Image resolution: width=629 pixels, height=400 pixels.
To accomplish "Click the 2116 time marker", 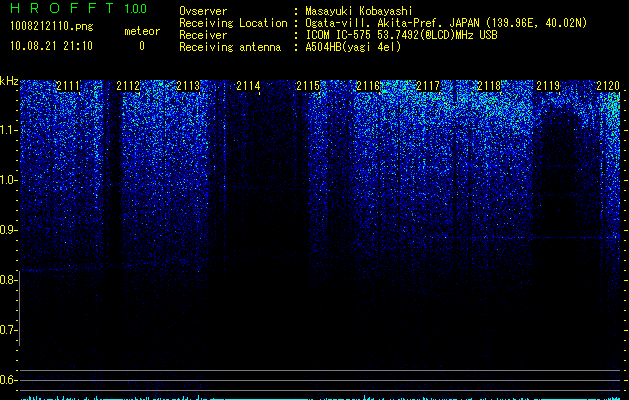I will coord(368,86).
